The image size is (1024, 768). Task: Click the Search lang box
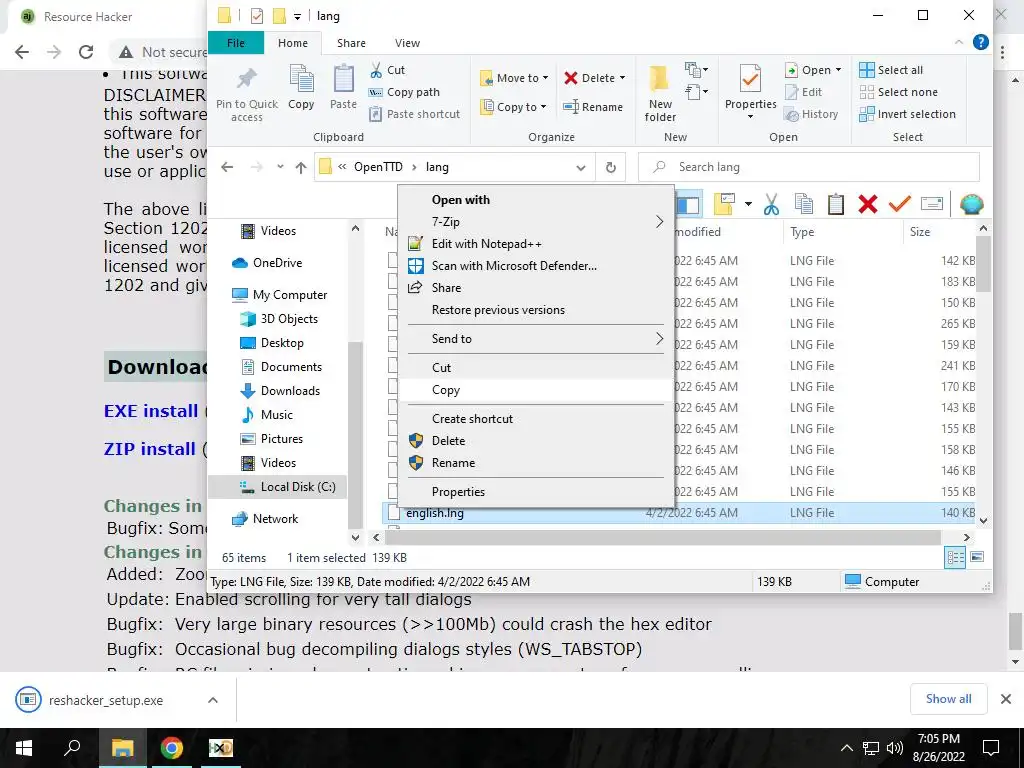click(808, 167)
